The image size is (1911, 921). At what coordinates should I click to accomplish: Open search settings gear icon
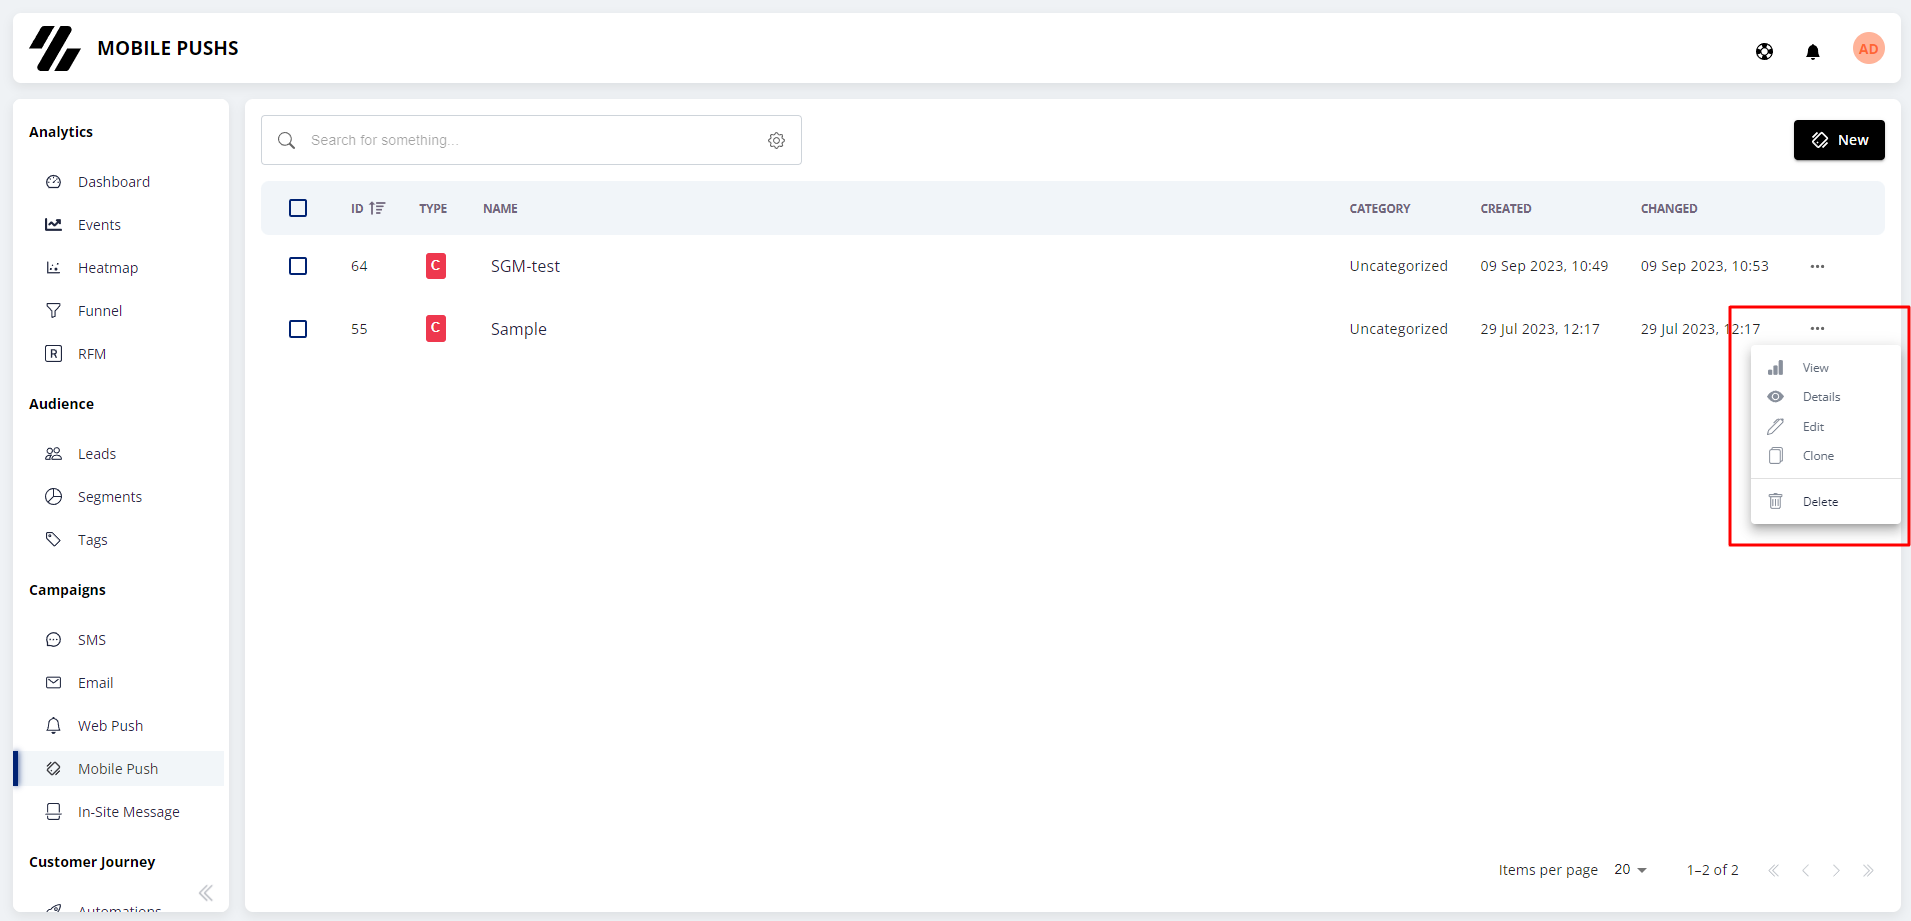point(776,140)
